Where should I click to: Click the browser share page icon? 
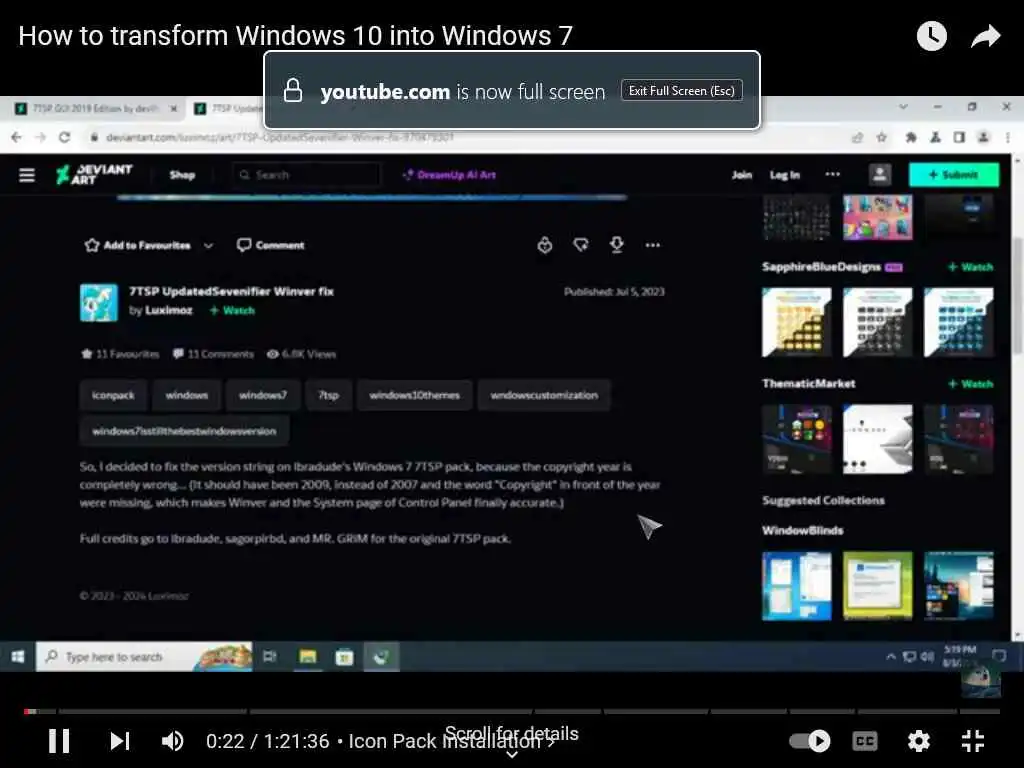(857, 137)
